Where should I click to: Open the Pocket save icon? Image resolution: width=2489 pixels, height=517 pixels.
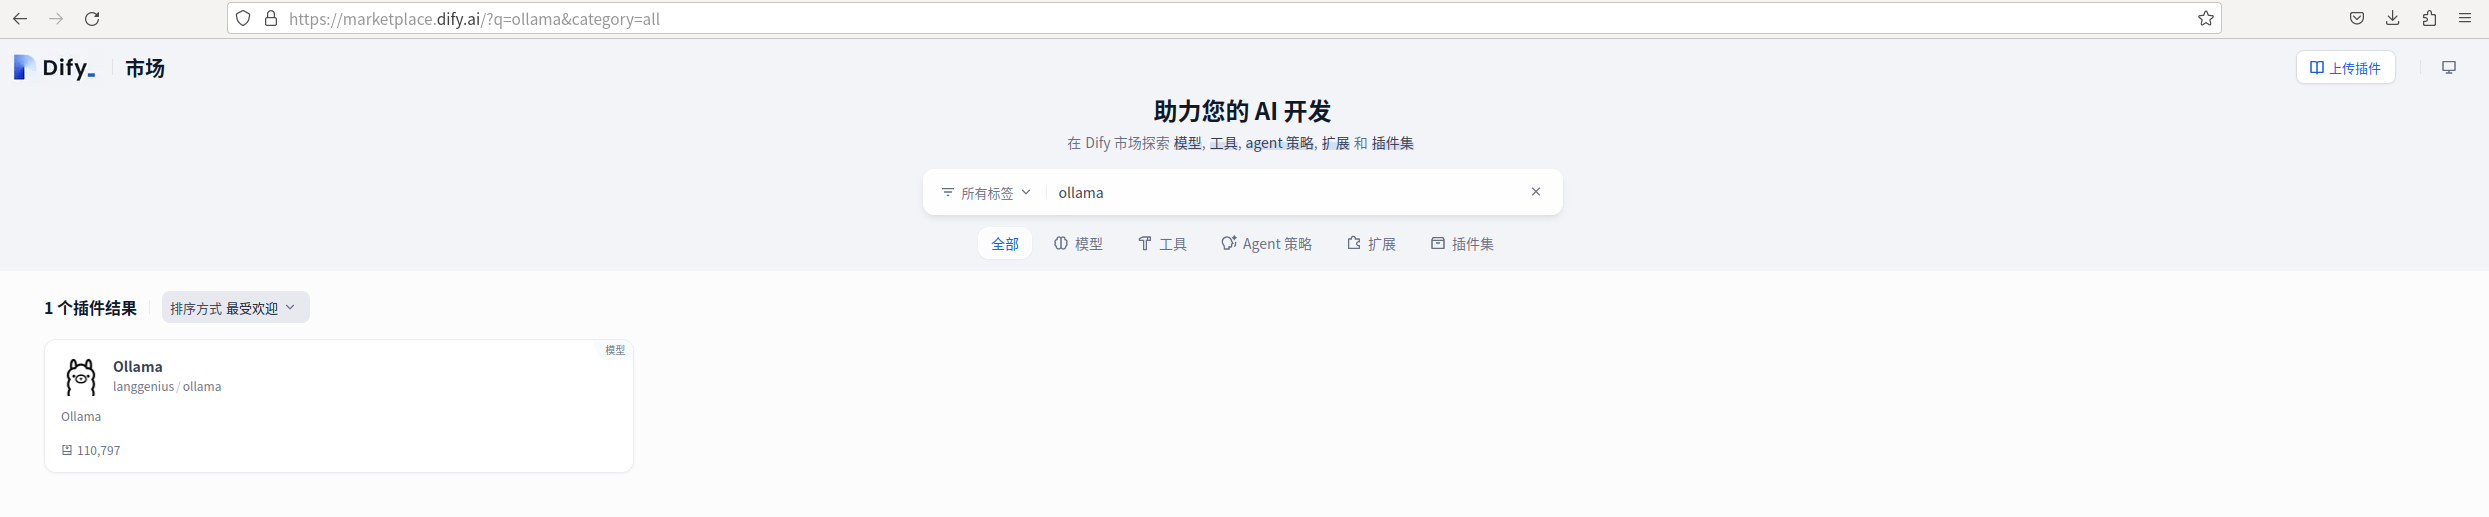tap(2357, 18)
